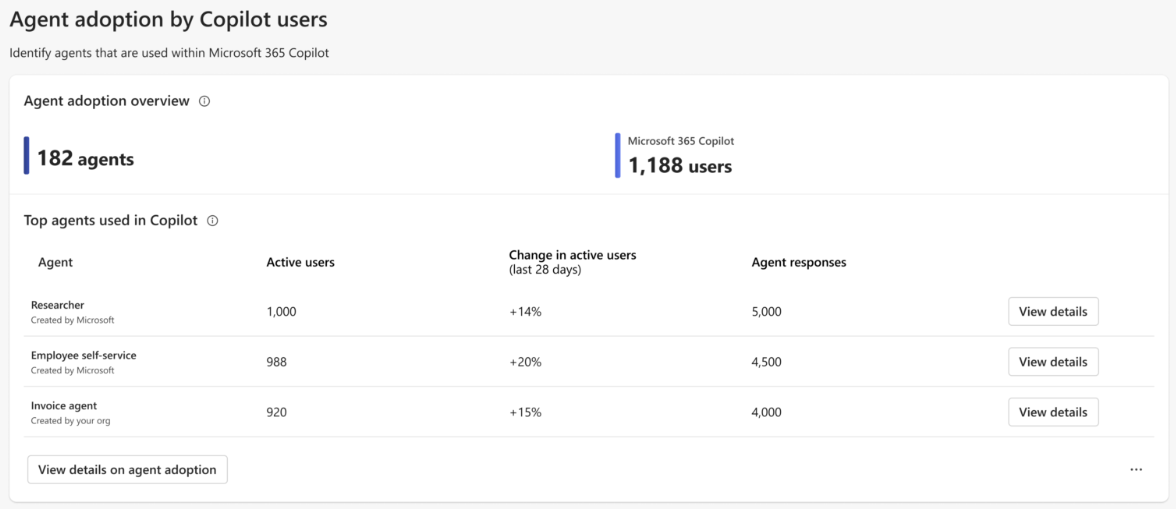View details for the Researcher agent

point(1052,311)
